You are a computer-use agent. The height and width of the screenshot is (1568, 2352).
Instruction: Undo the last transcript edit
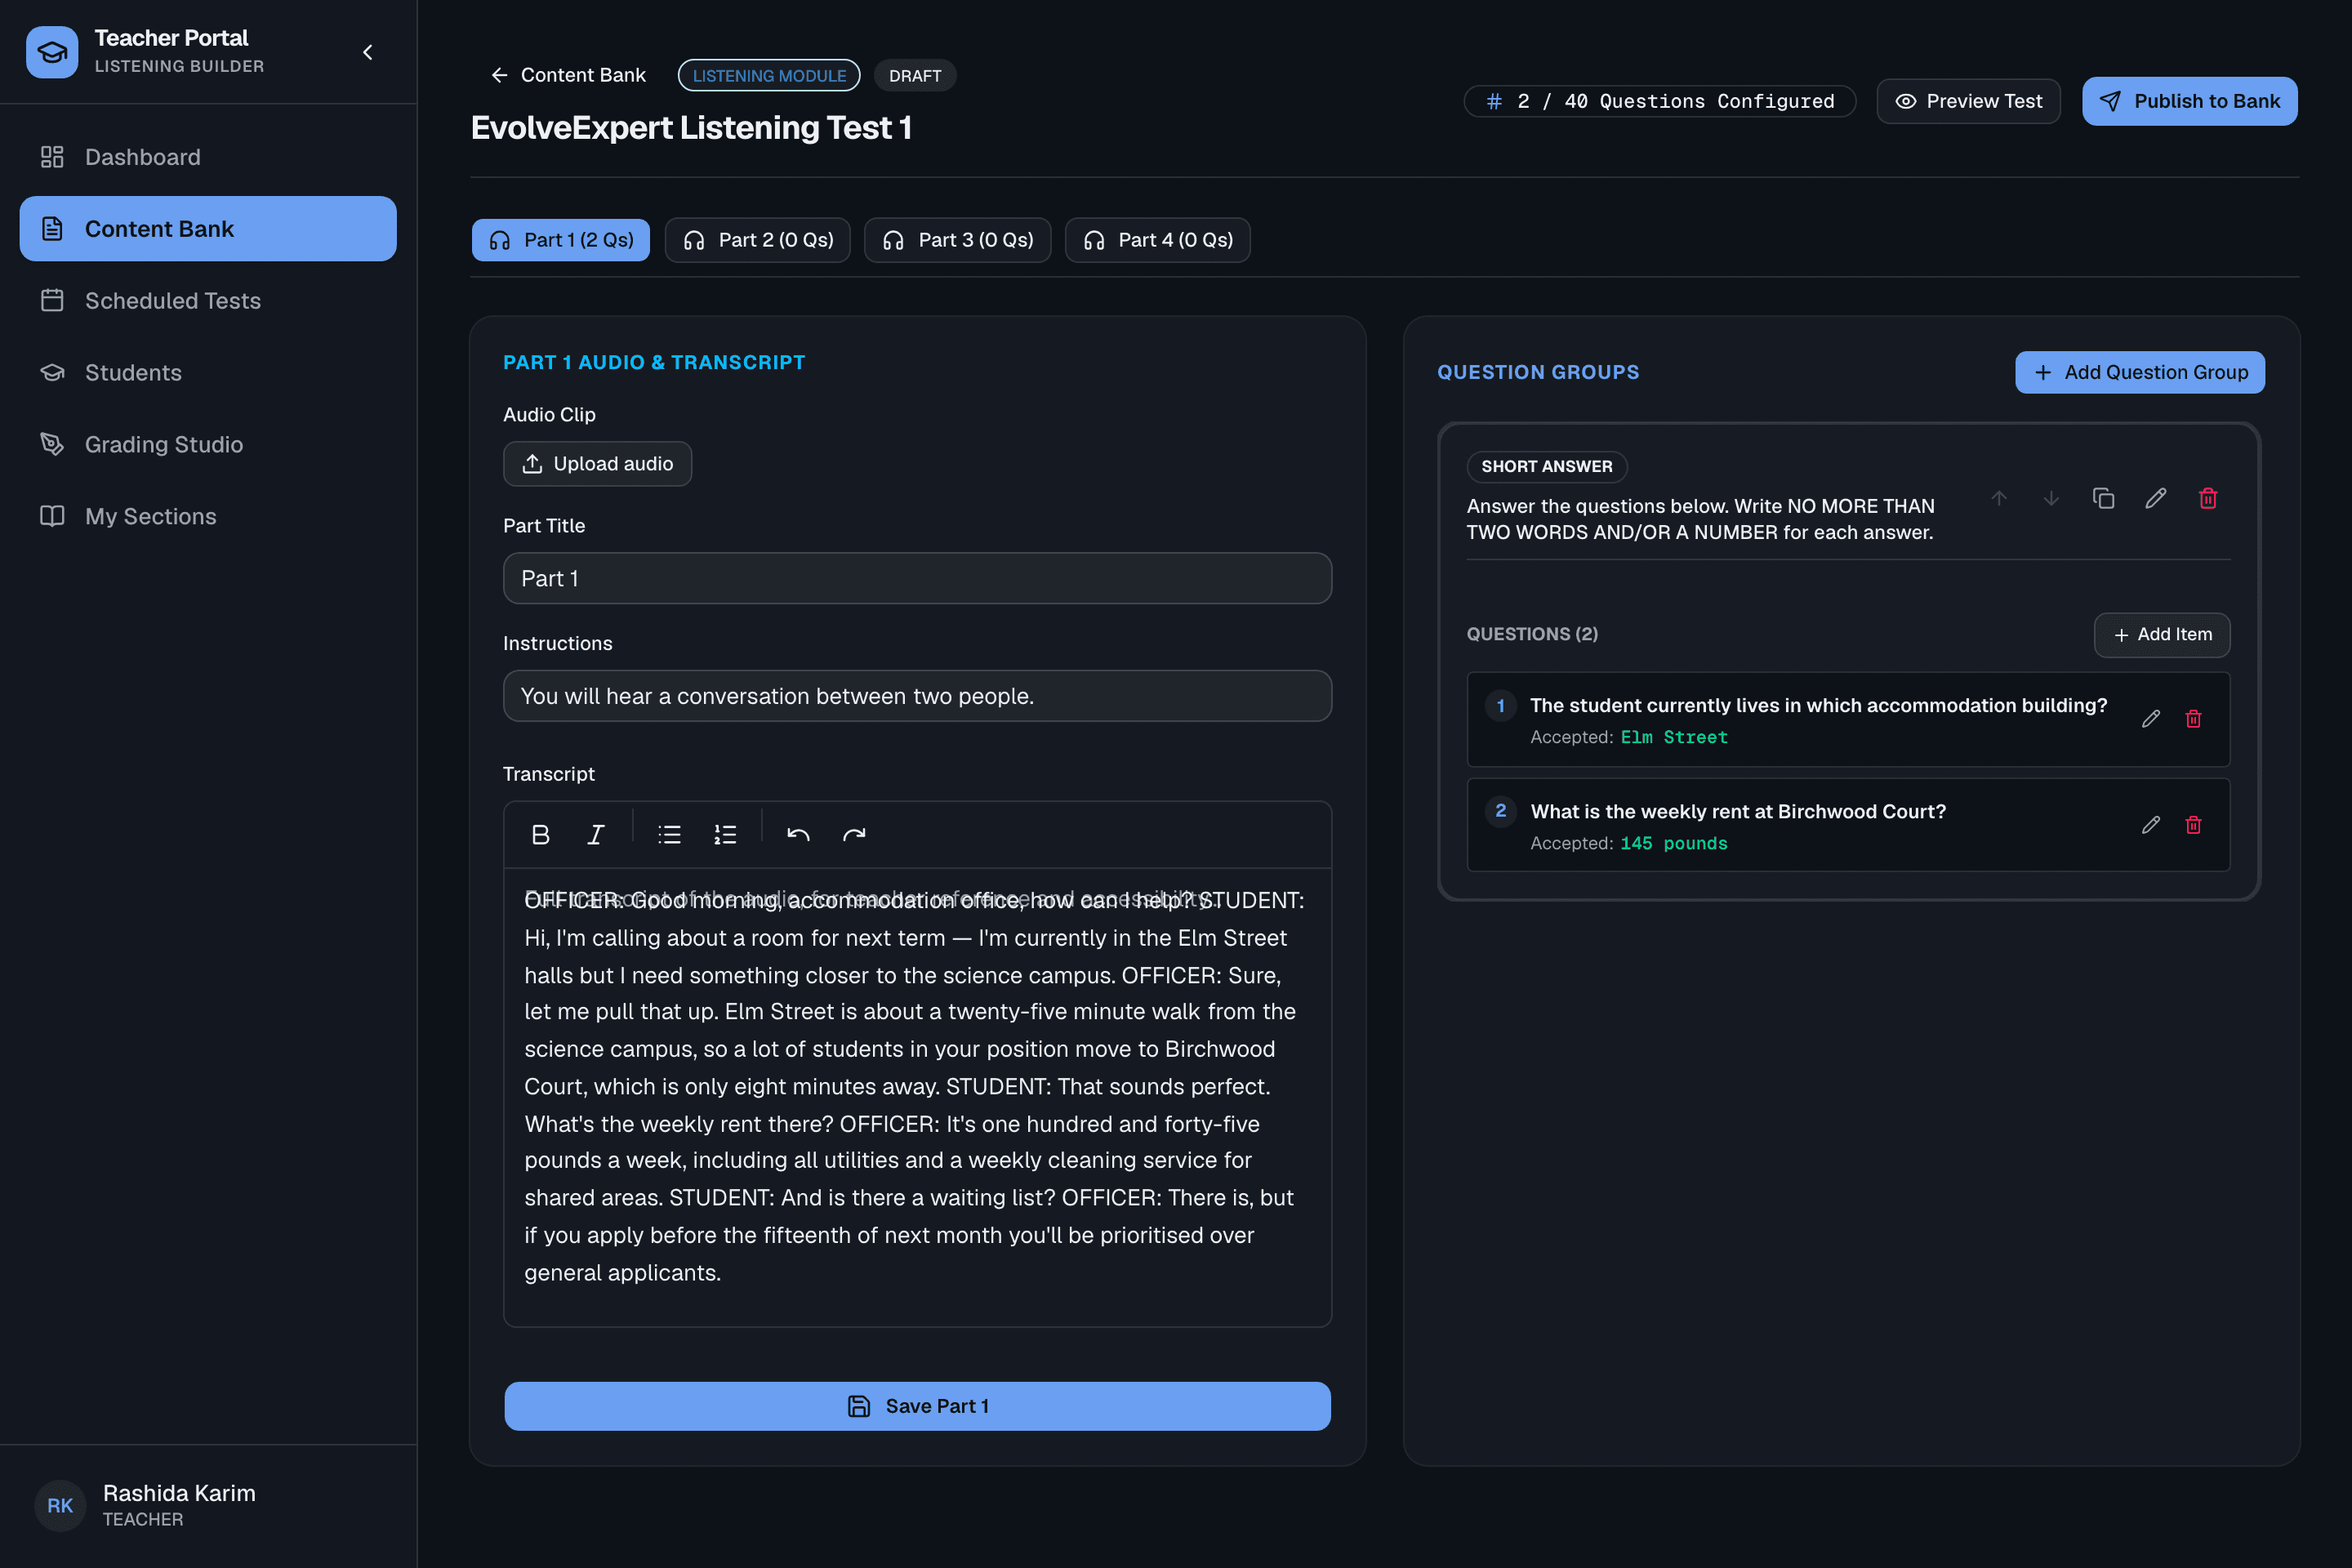pos(798,835)
